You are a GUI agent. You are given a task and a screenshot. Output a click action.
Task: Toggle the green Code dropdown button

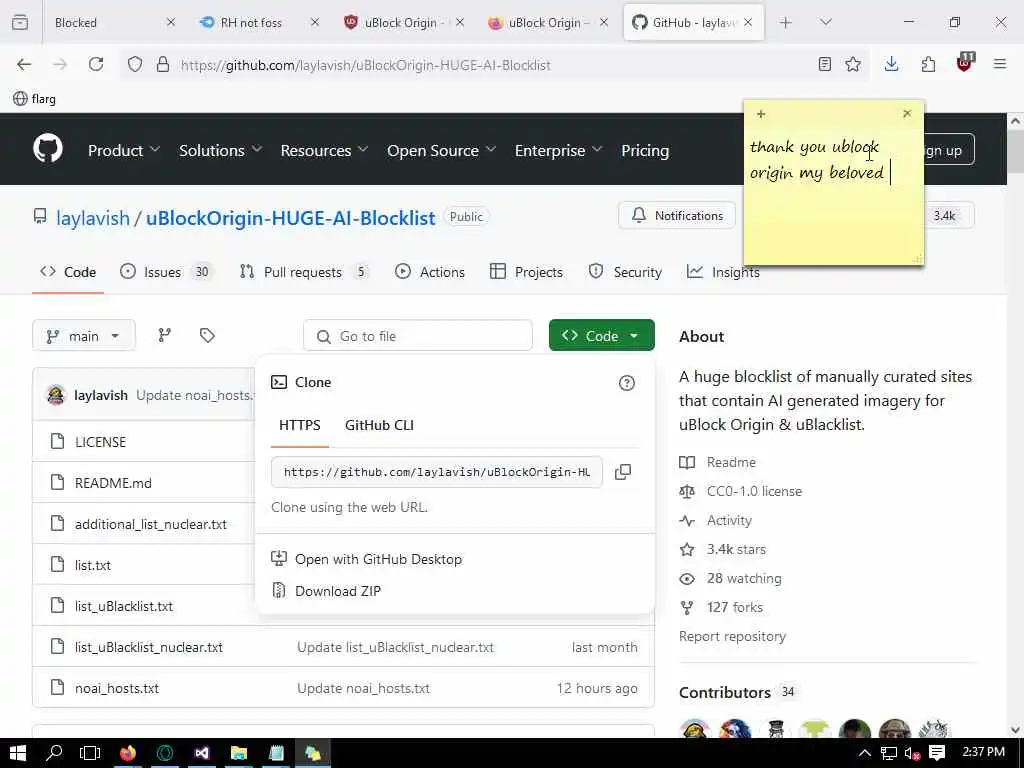[601, 335]
